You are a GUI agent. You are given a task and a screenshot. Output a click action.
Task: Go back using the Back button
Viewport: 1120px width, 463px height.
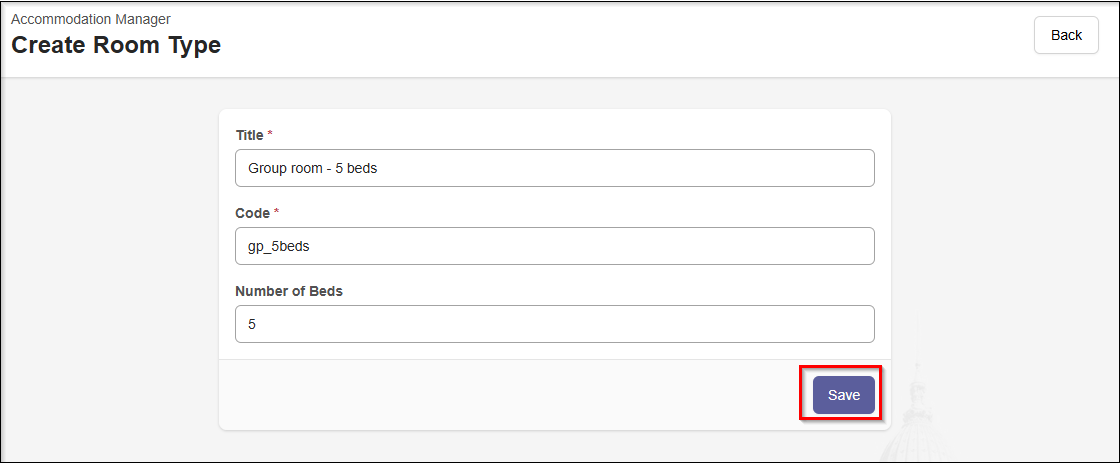[1066, 35]
